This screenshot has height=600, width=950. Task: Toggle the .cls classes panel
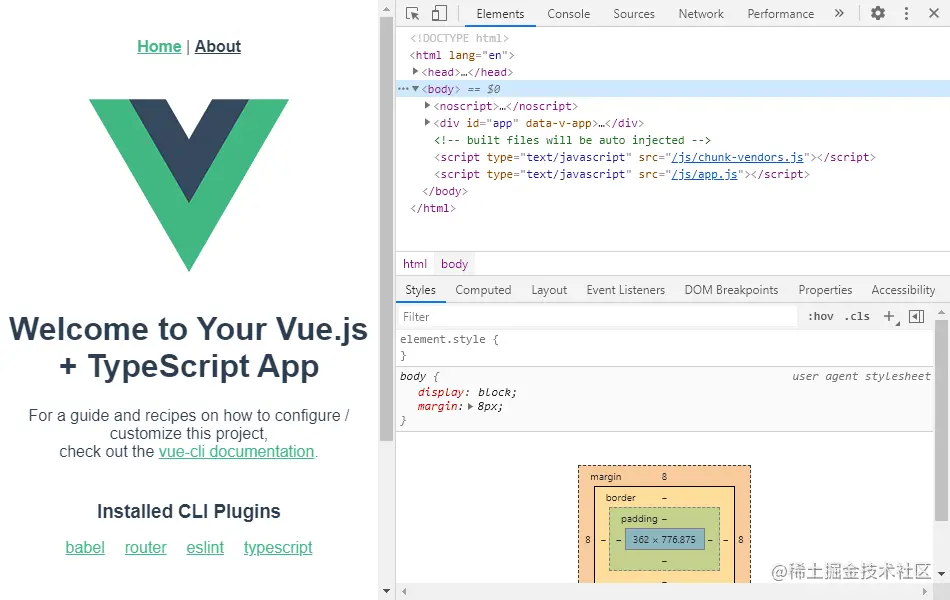coord(857,316)
